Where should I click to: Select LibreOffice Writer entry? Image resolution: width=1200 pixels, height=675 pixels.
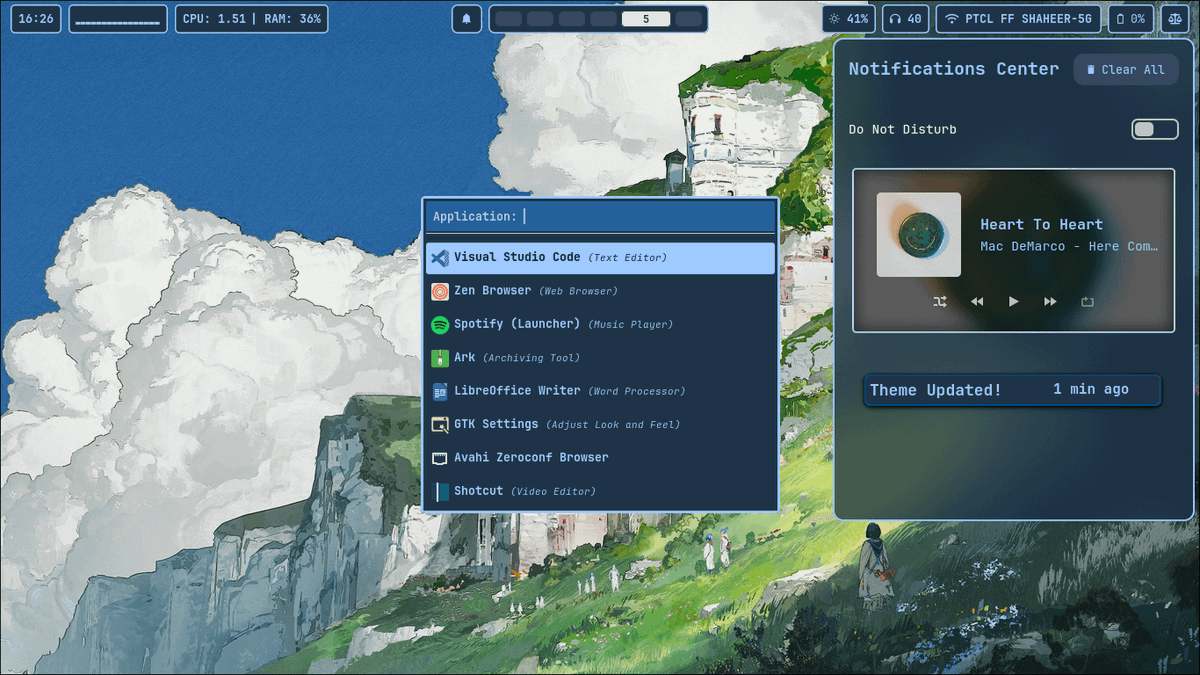coord(600,391)
